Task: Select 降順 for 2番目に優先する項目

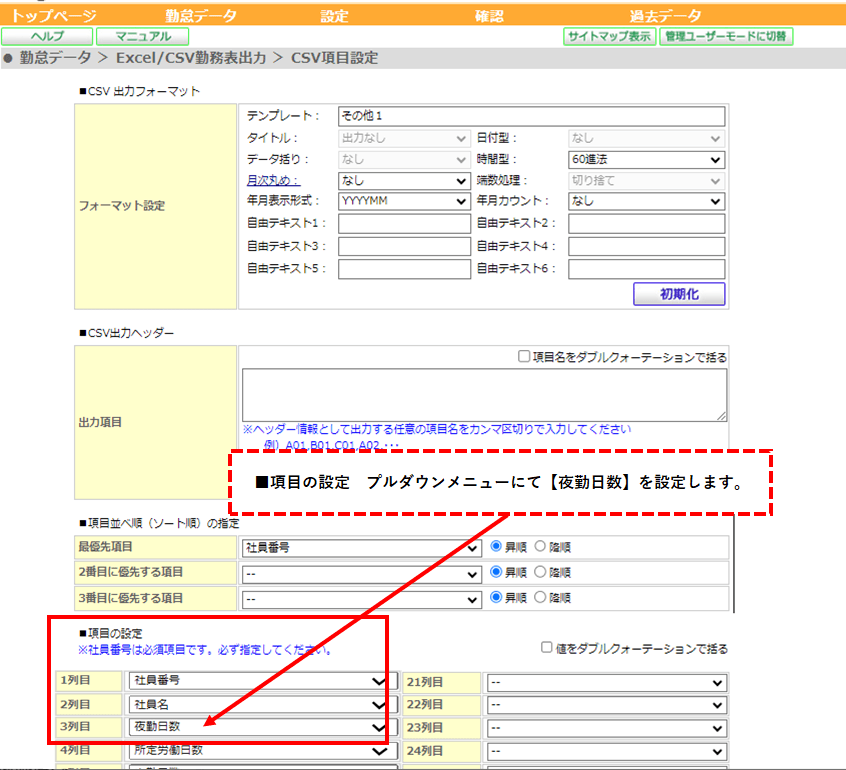Action: (540, 571)
